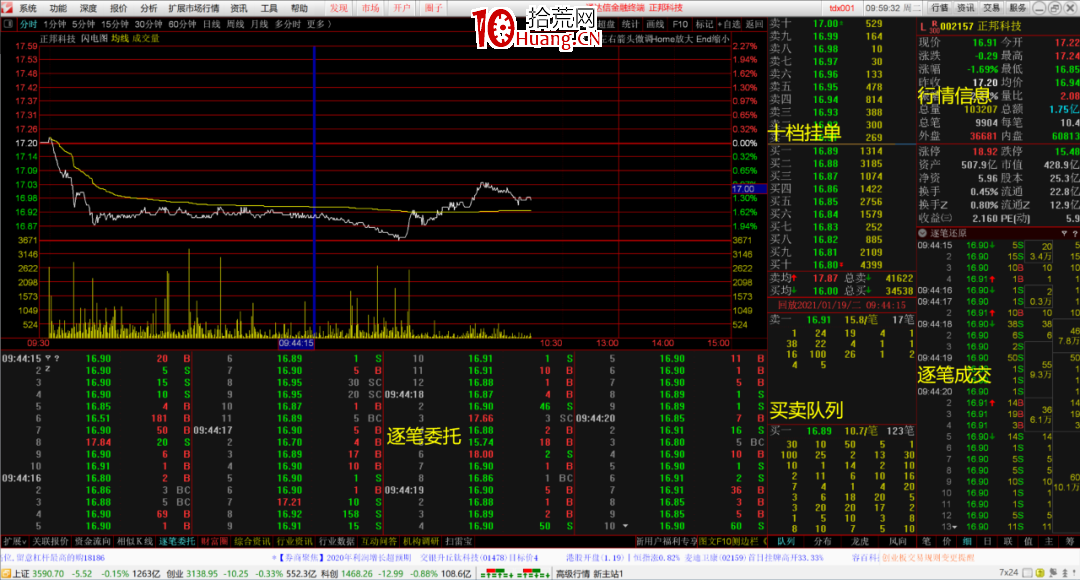Click the TDX app logo icon
1080x580 pixels.
pos(7,8)
